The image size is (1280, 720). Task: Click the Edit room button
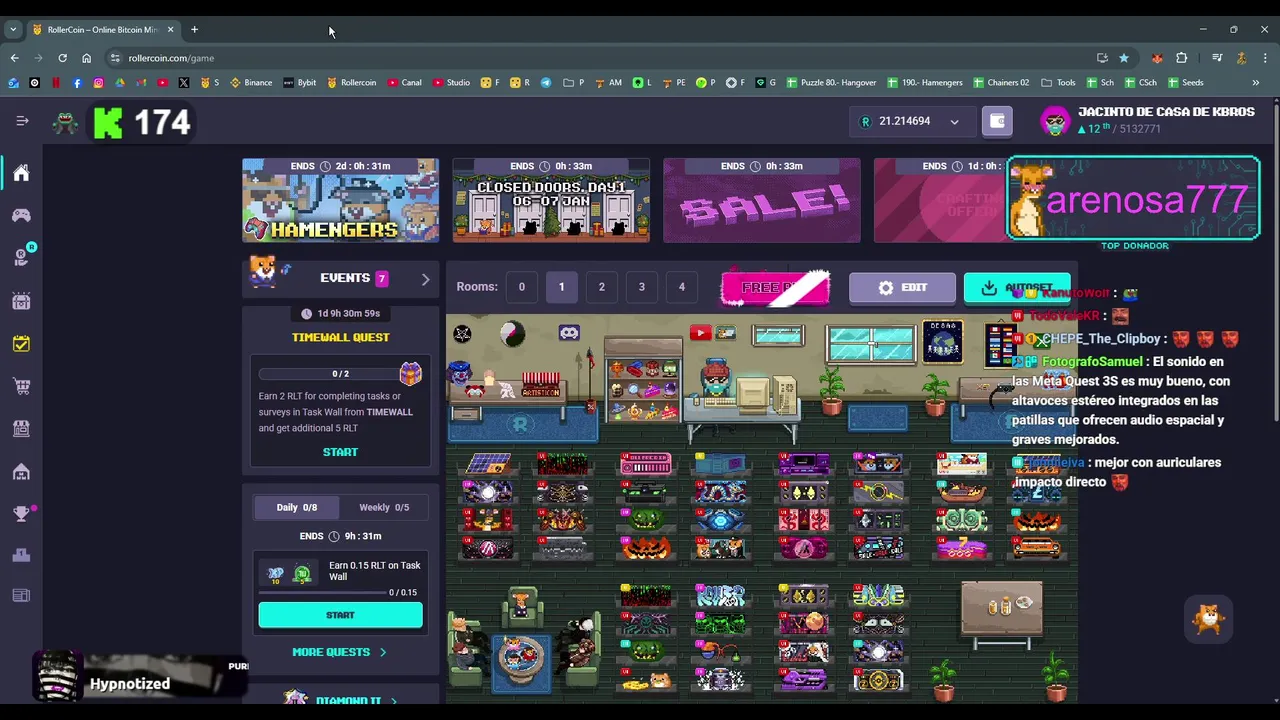[x=902, y=287]
